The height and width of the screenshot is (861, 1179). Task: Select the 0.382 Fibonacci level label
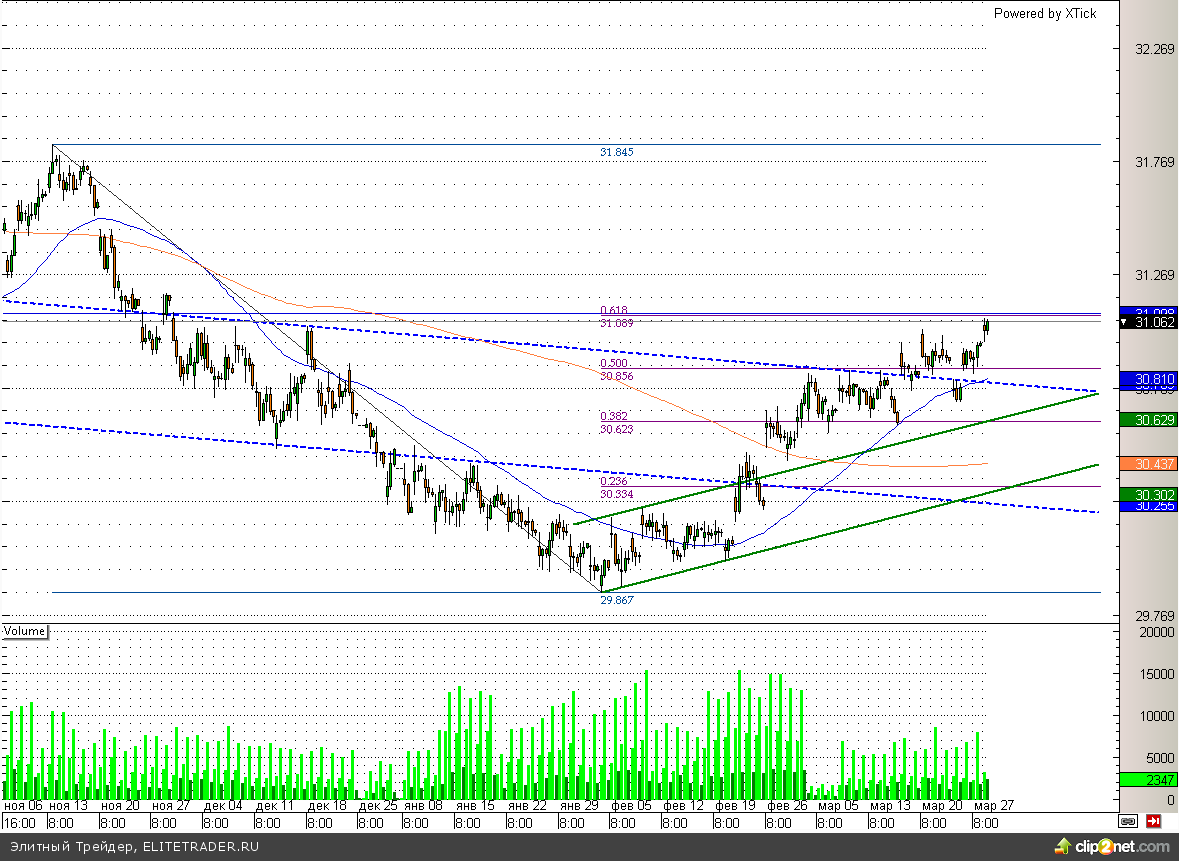pyautogui.click(x=614, y=416)
